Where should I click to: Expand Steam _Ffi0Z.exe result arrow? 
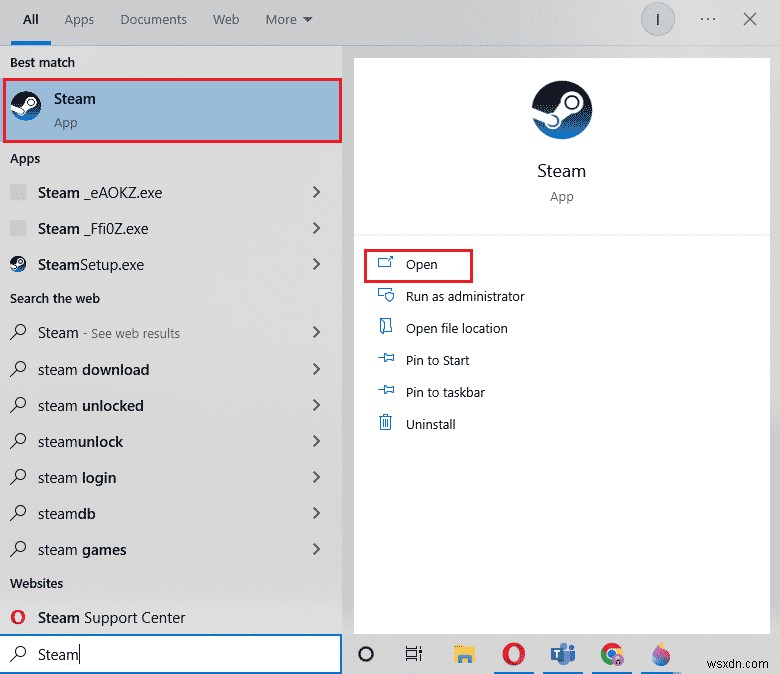pyautogui.click(x=316, y=228)
